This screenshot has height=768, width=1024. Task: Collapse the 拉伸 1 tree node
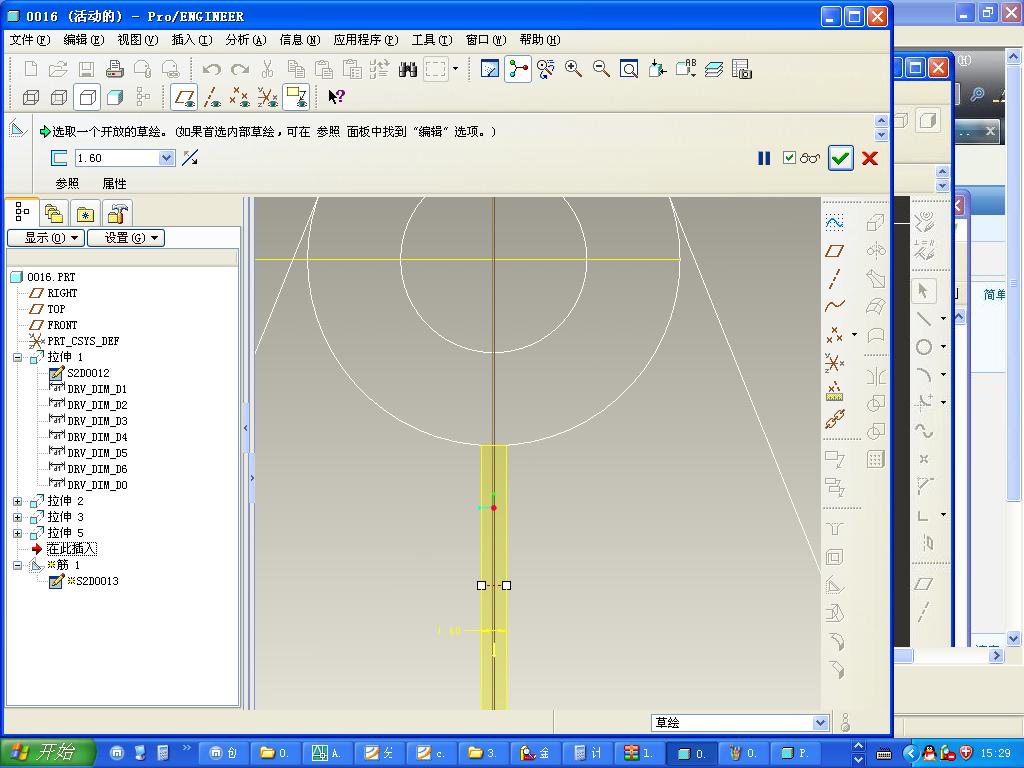click(18, 357)
